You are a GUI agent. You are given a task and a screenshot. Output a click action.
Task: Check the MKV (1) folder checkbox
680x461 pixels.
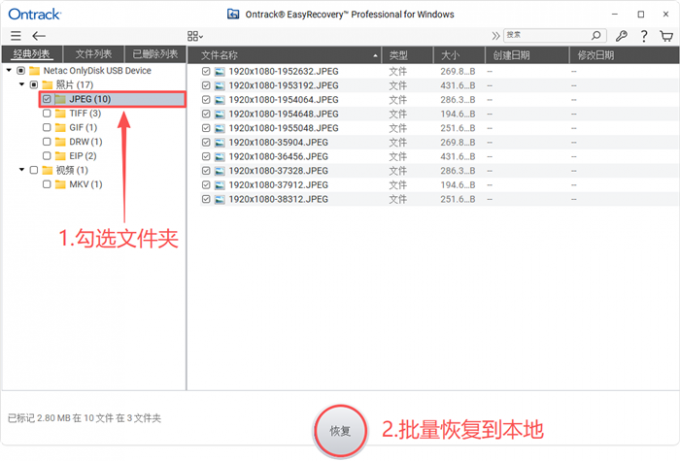[47, 184]
